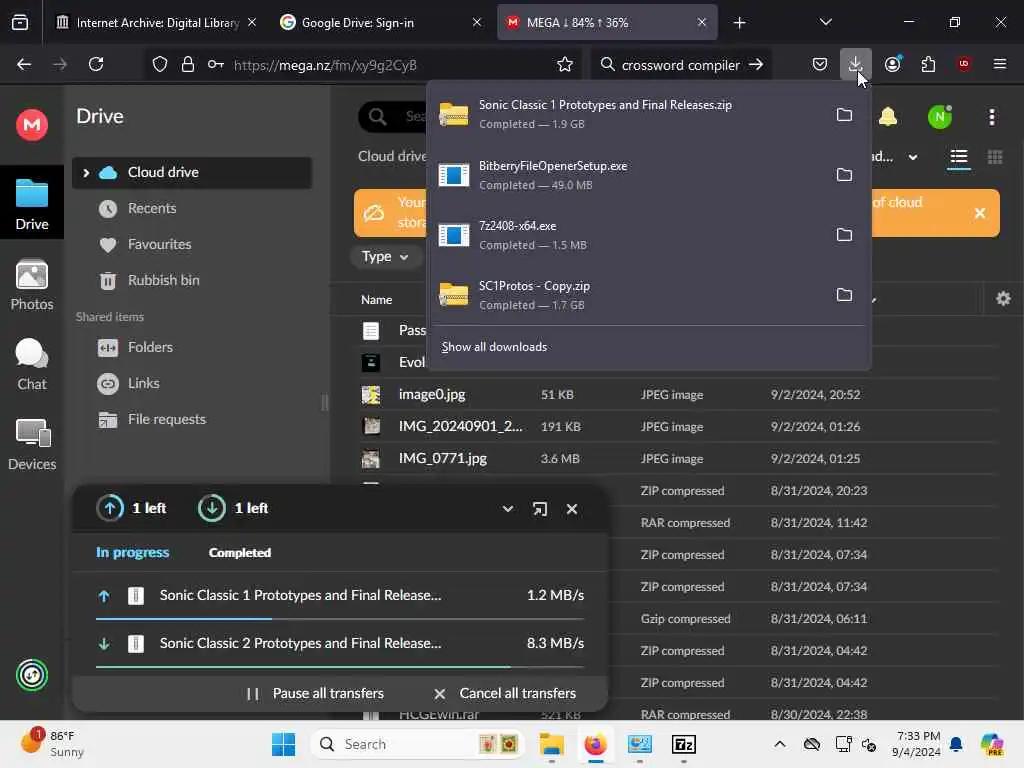
Task: Show folder for 7z2408-x64.exe download
Action: pos(844,235)
